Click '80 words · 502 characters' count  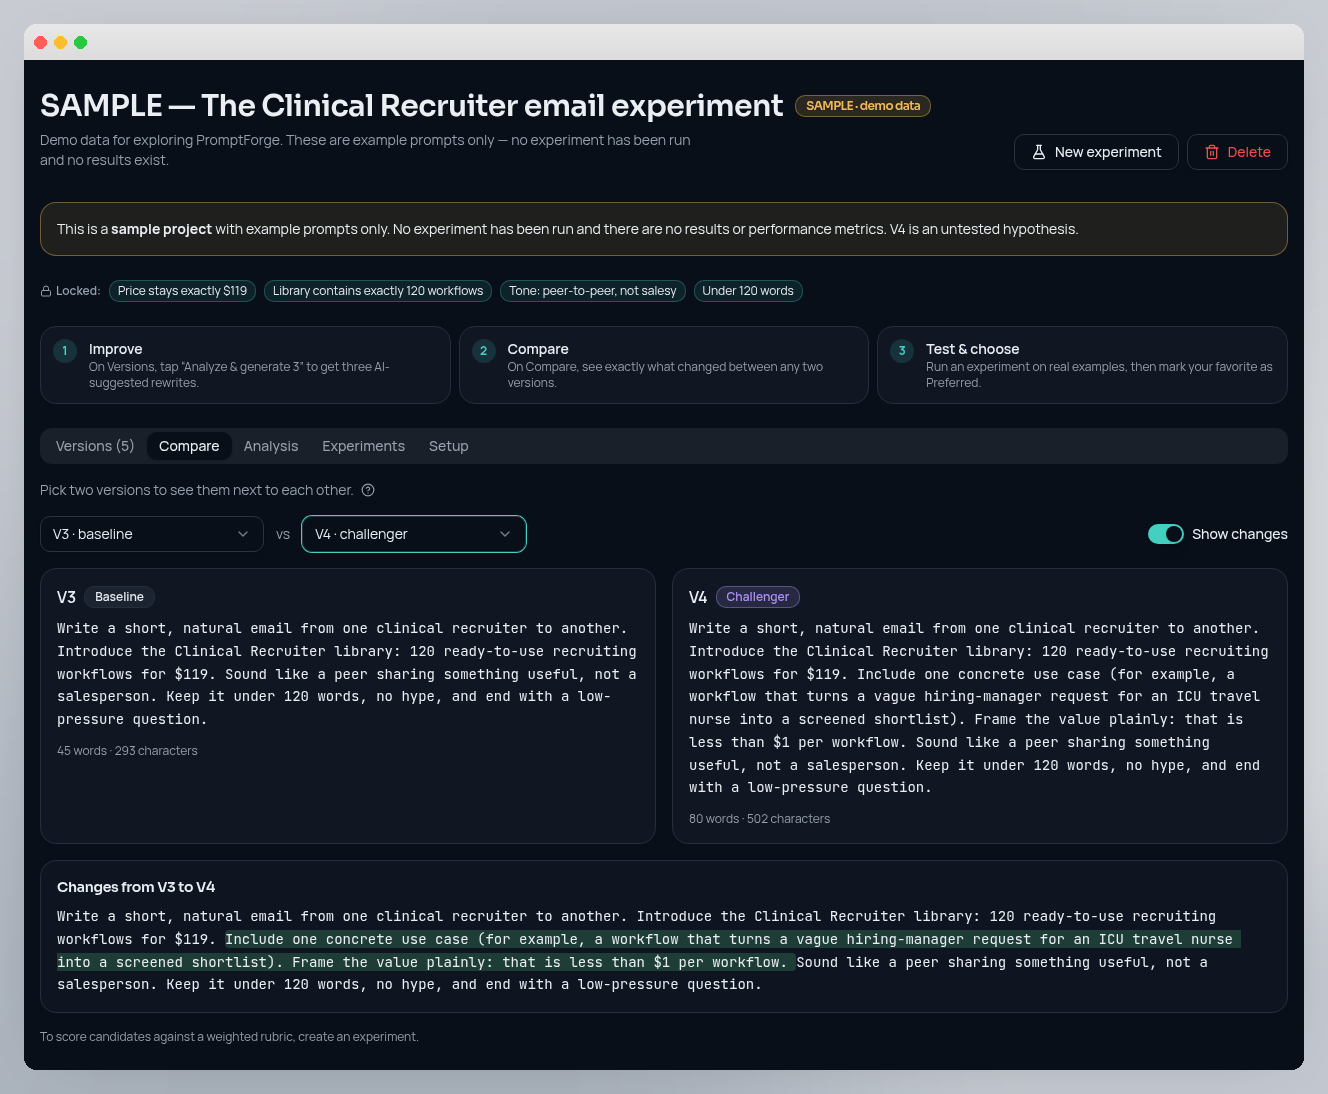tap(760, 819)
